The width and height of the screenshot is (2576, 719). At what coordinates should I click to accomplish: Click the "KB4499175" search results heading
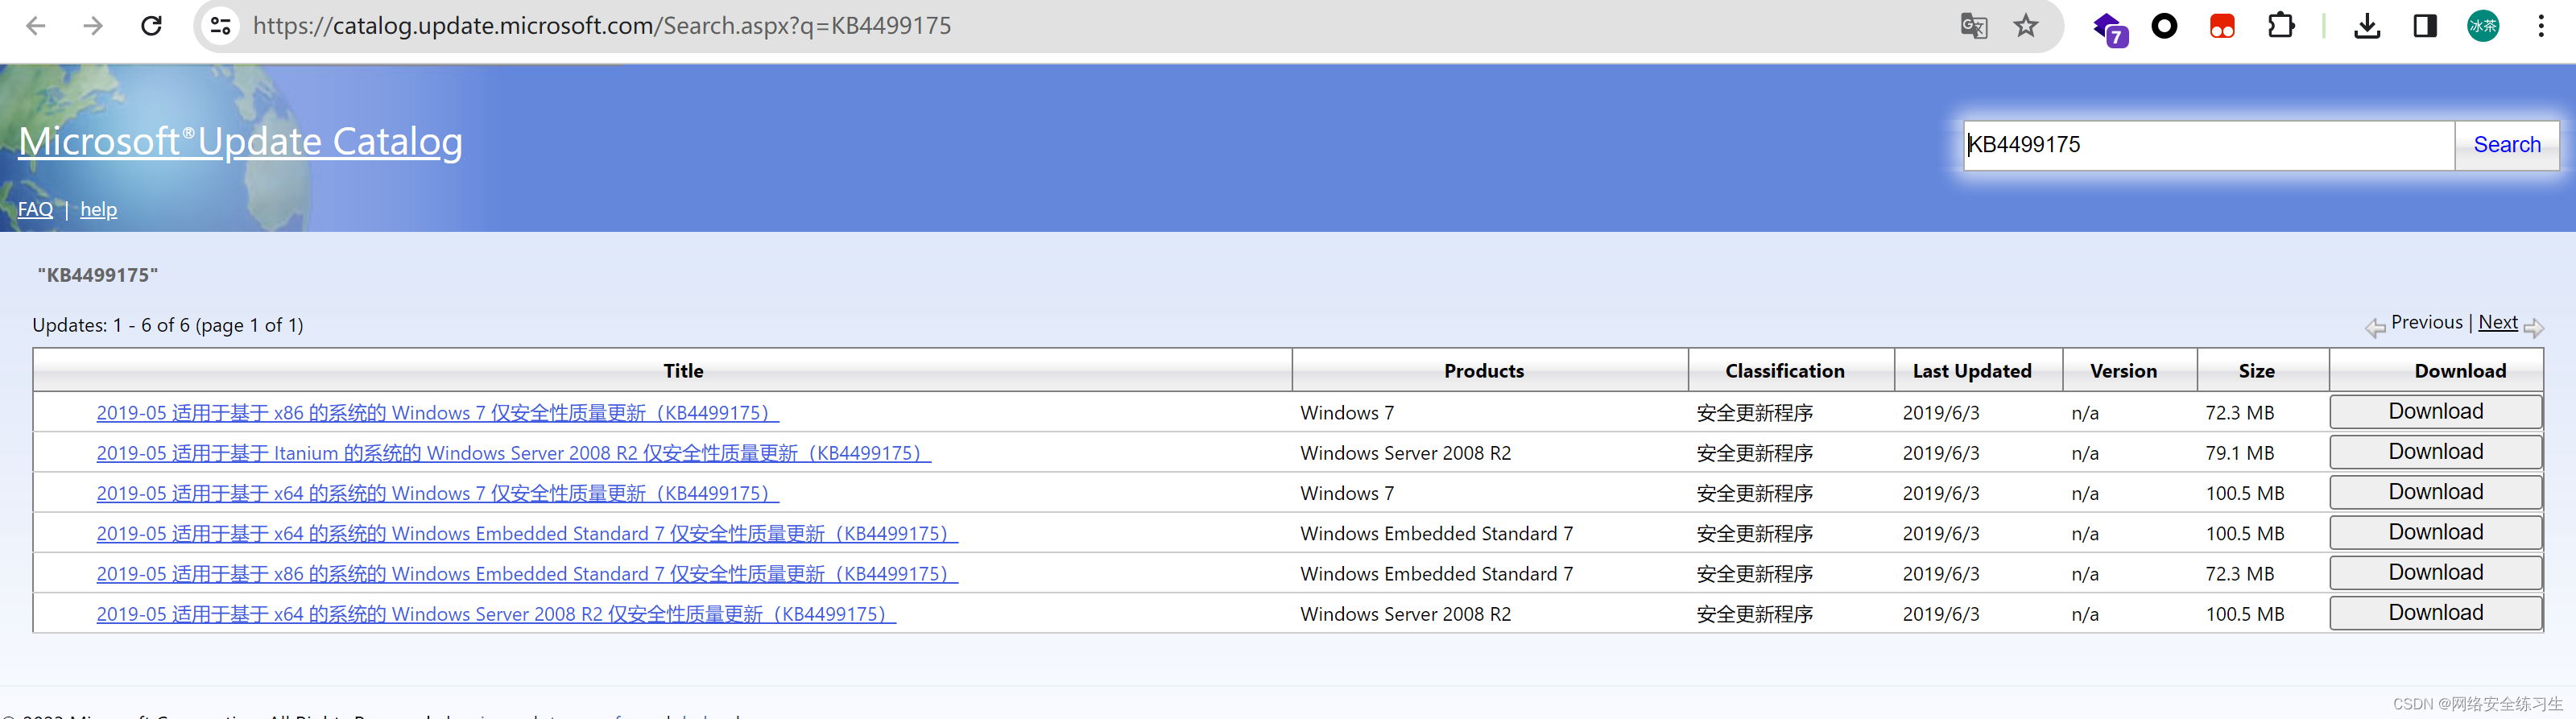98,275
